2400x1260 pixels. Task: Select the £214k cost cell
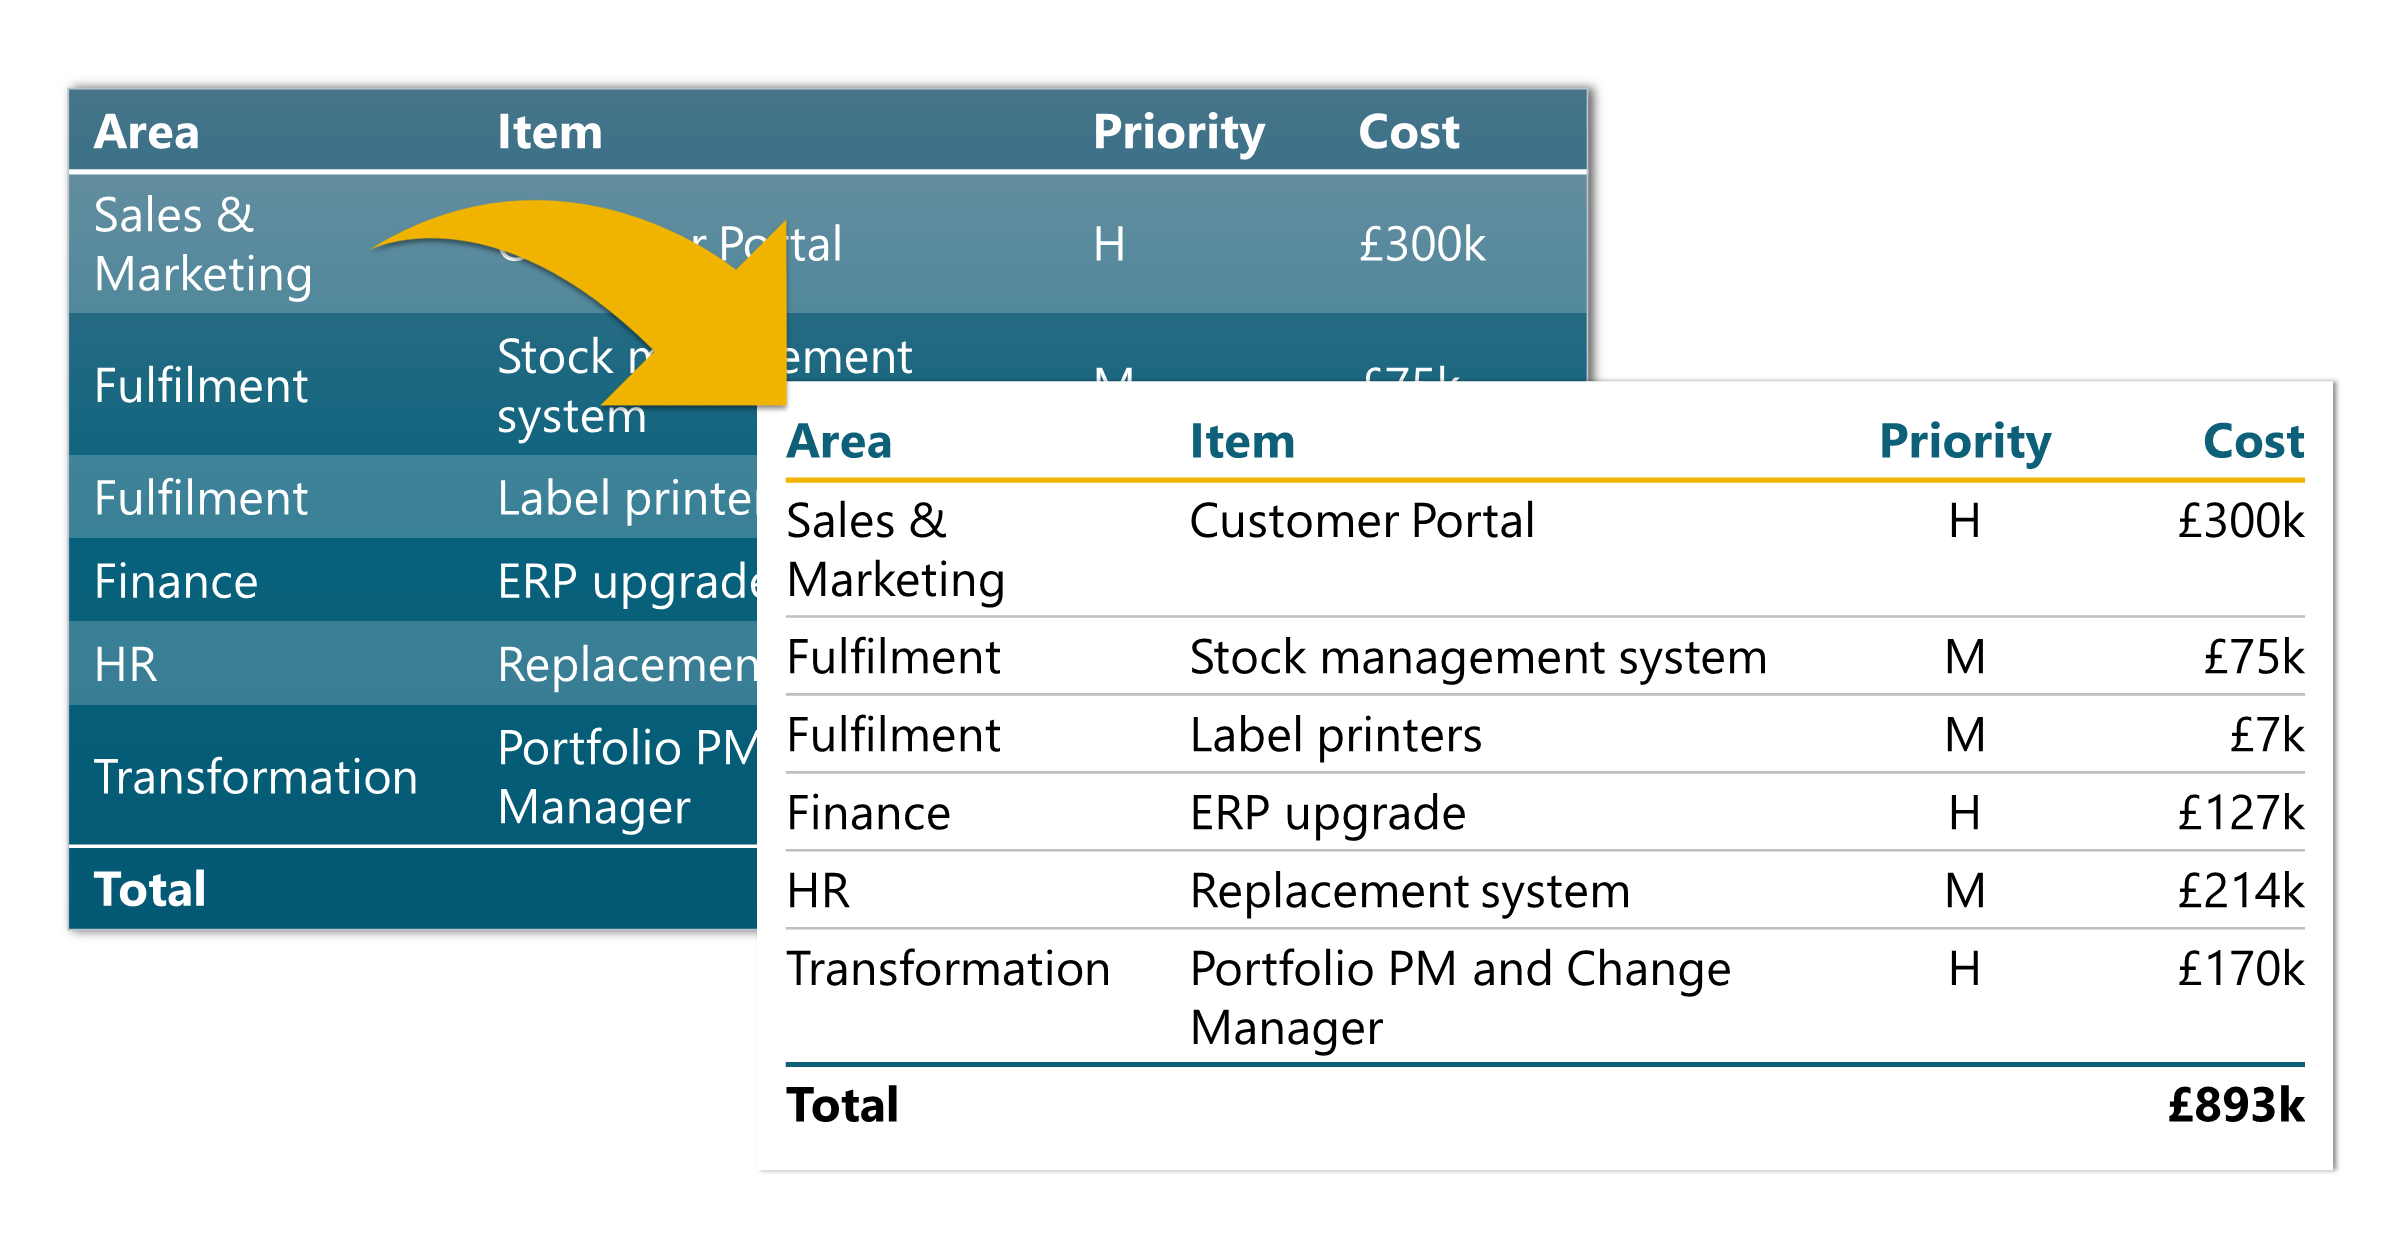tap(2240, 891)
